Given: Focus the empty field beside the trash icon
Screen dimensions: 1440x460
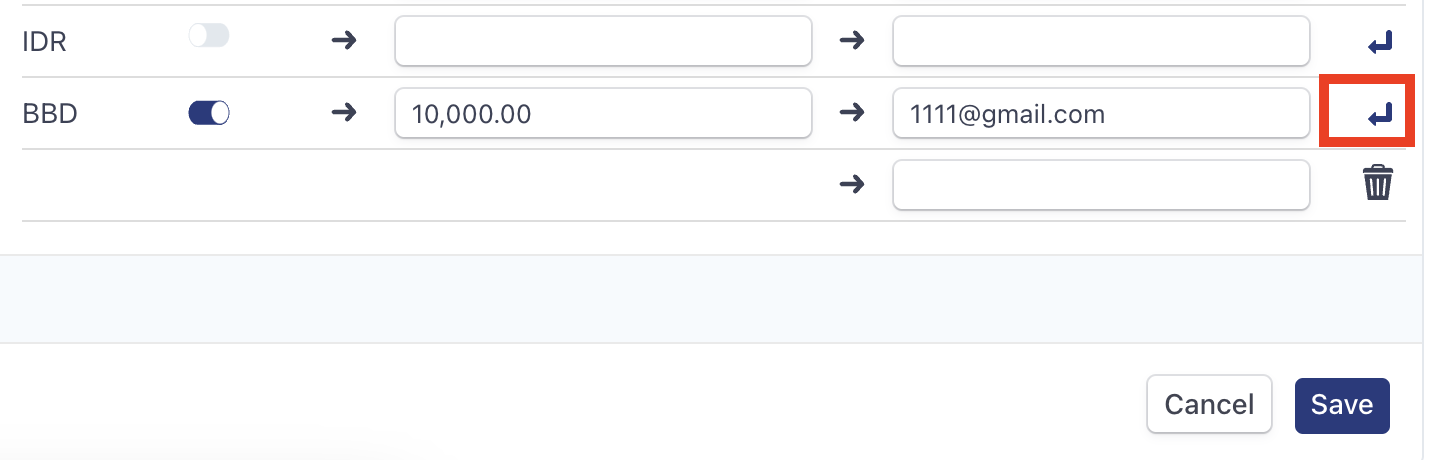Looking at the screenshot, I should 1101,185.
